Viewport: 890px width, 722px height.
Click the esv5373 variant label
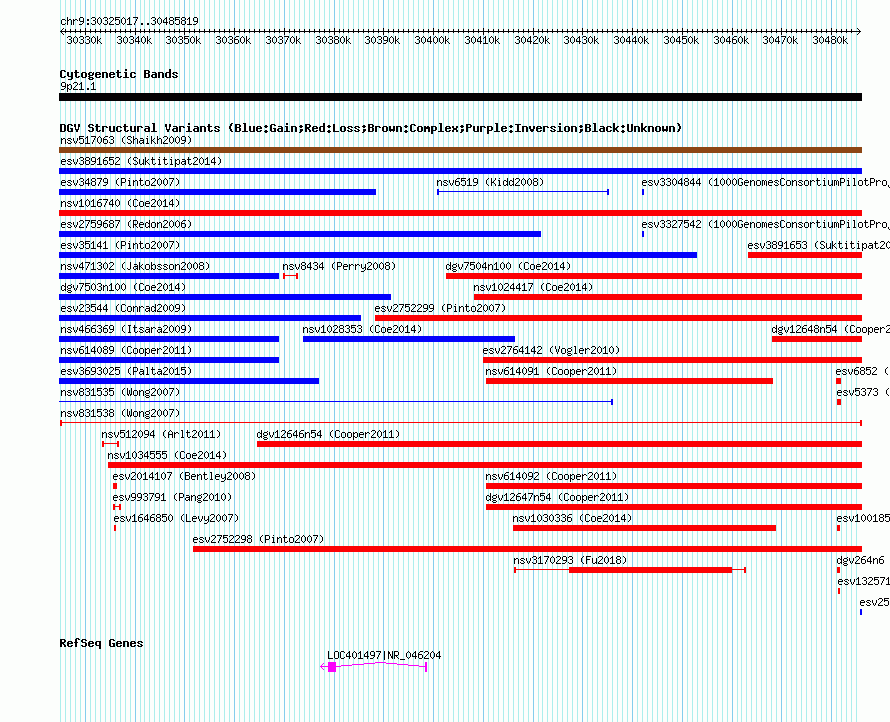[x=863, y=392]
